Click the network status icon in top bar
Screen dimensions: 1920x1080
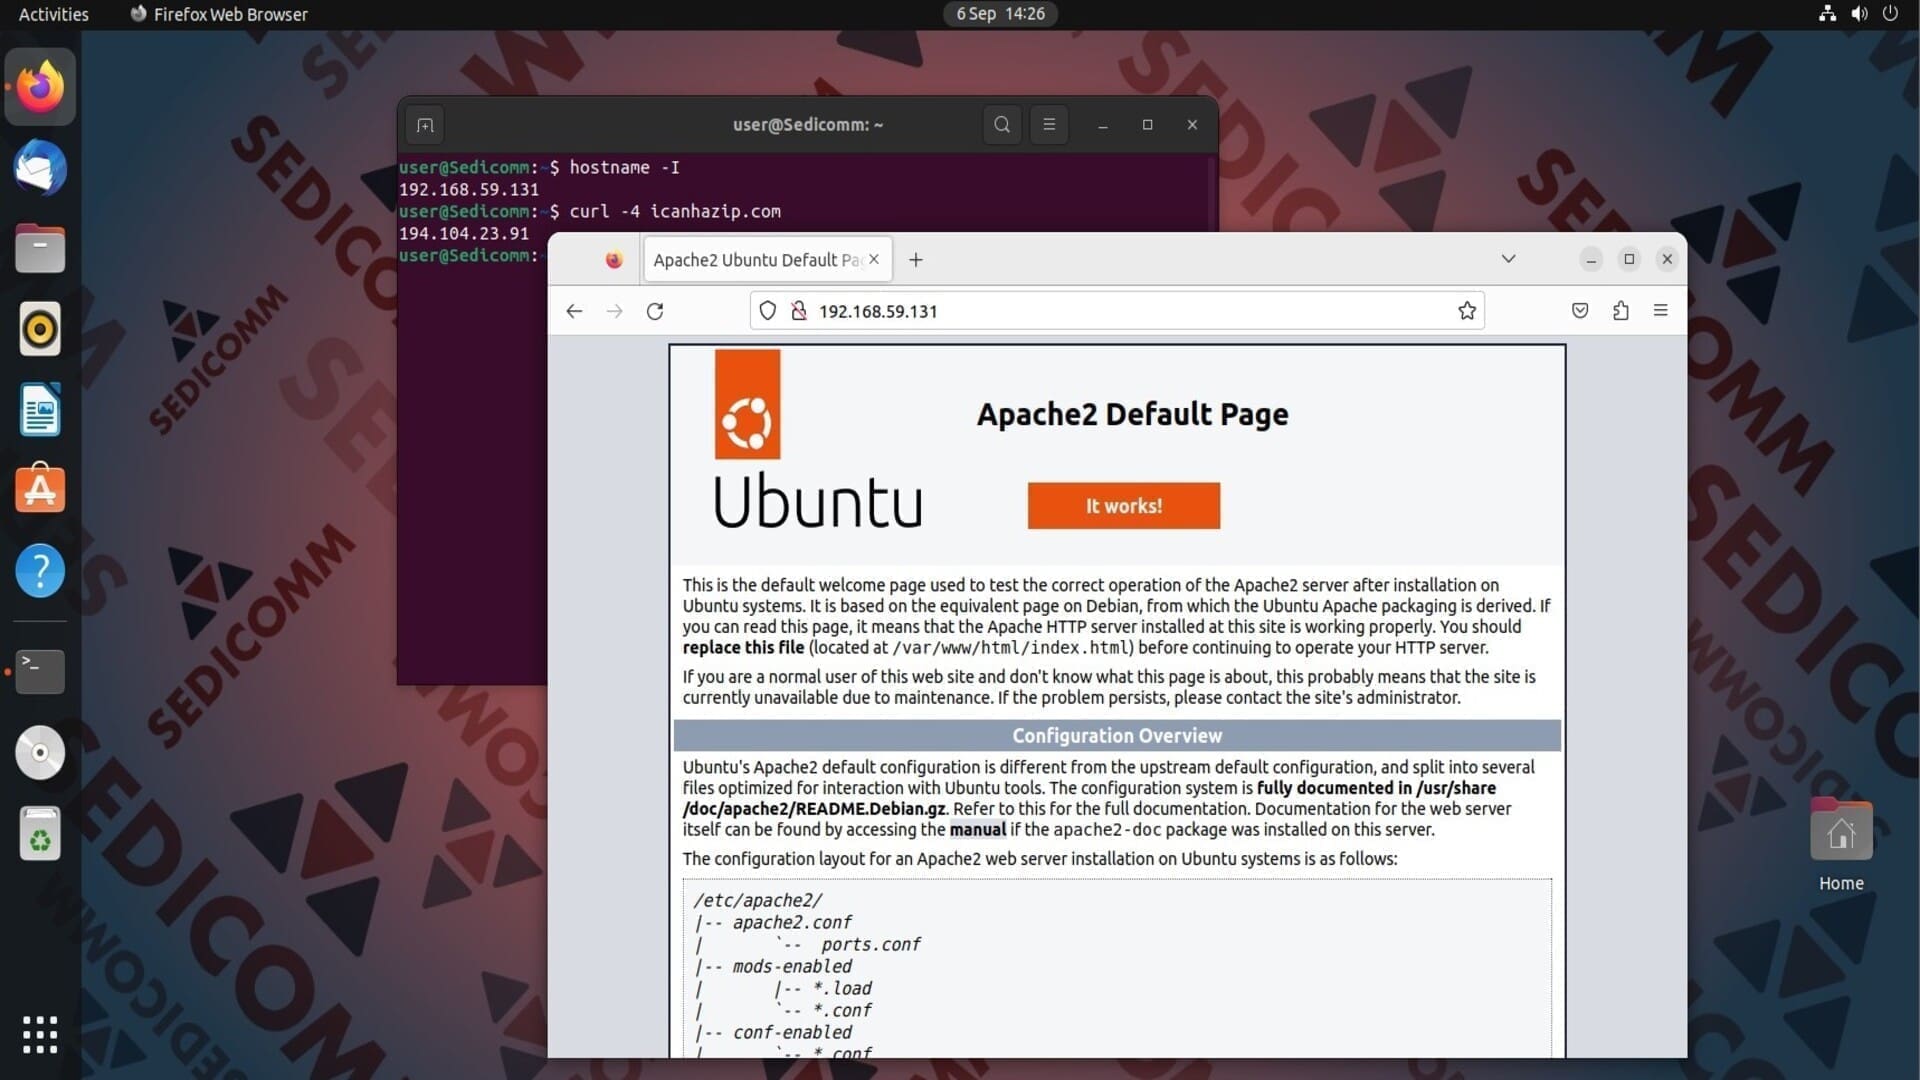[x=1827, y=14]
